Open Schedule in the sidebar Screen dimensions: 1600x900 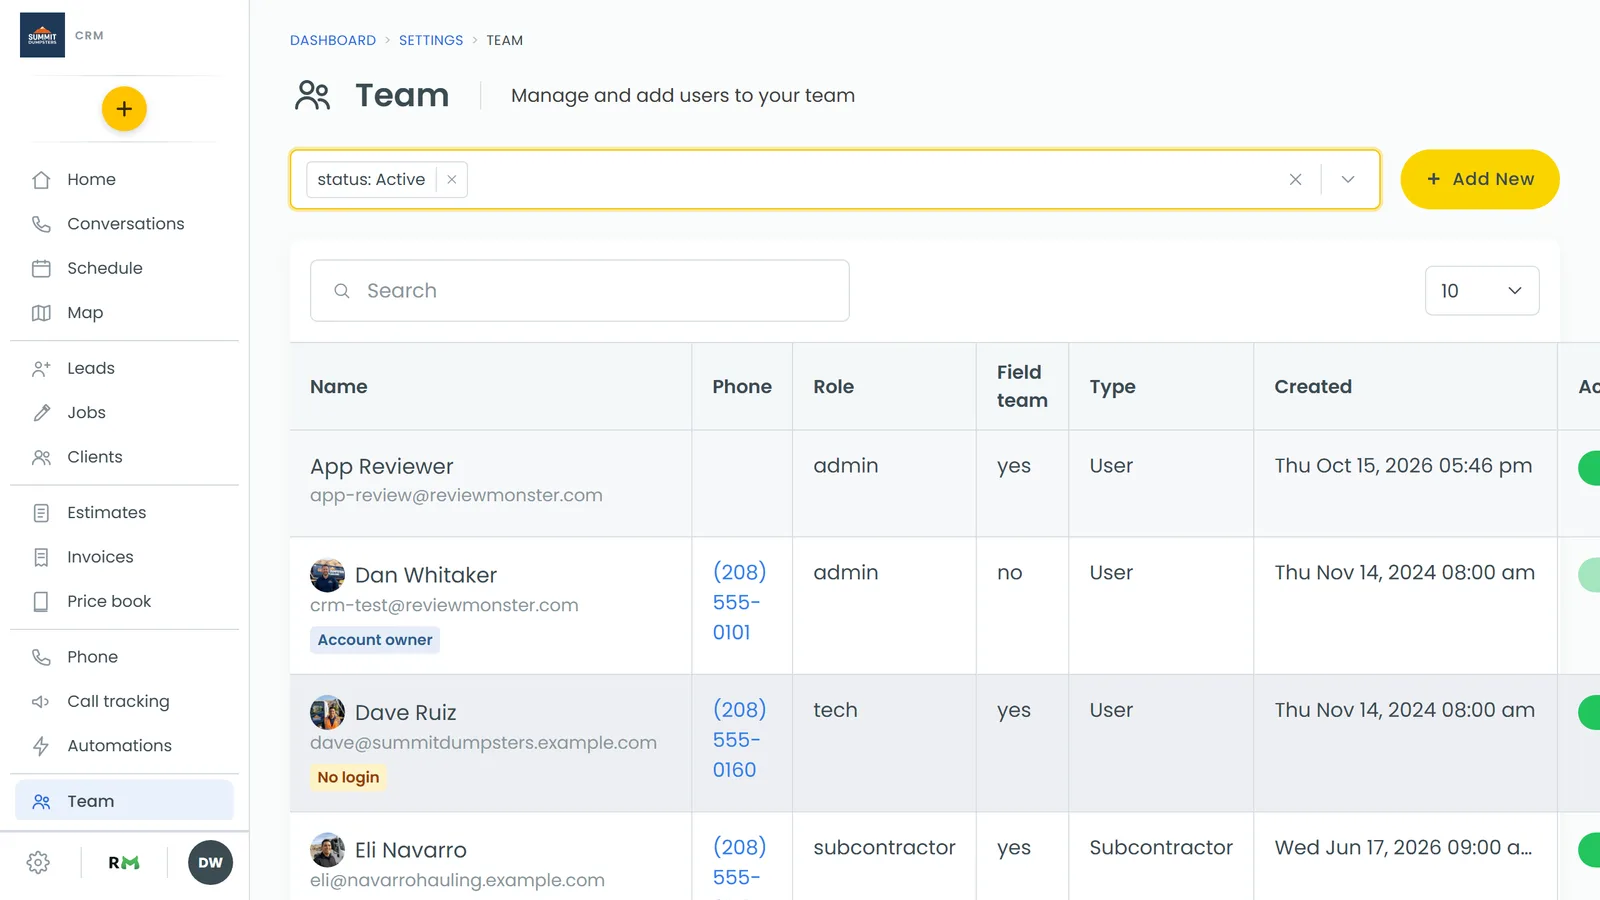pos(124,268)
